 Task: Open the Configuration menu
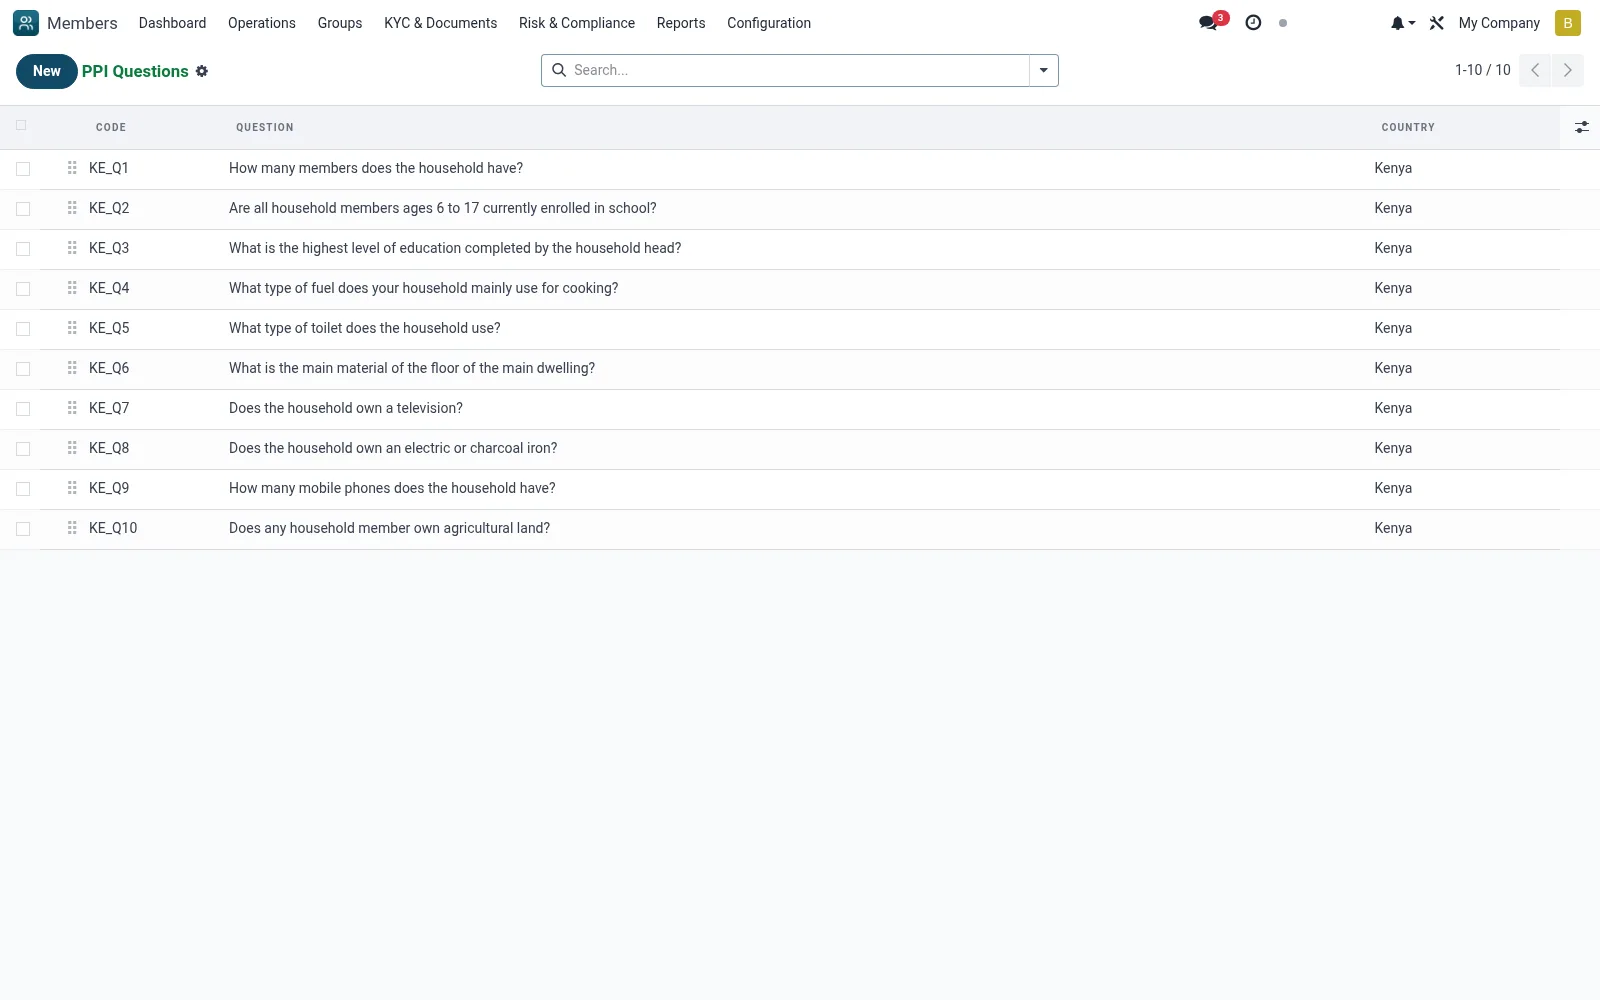(x=769, y=23)
